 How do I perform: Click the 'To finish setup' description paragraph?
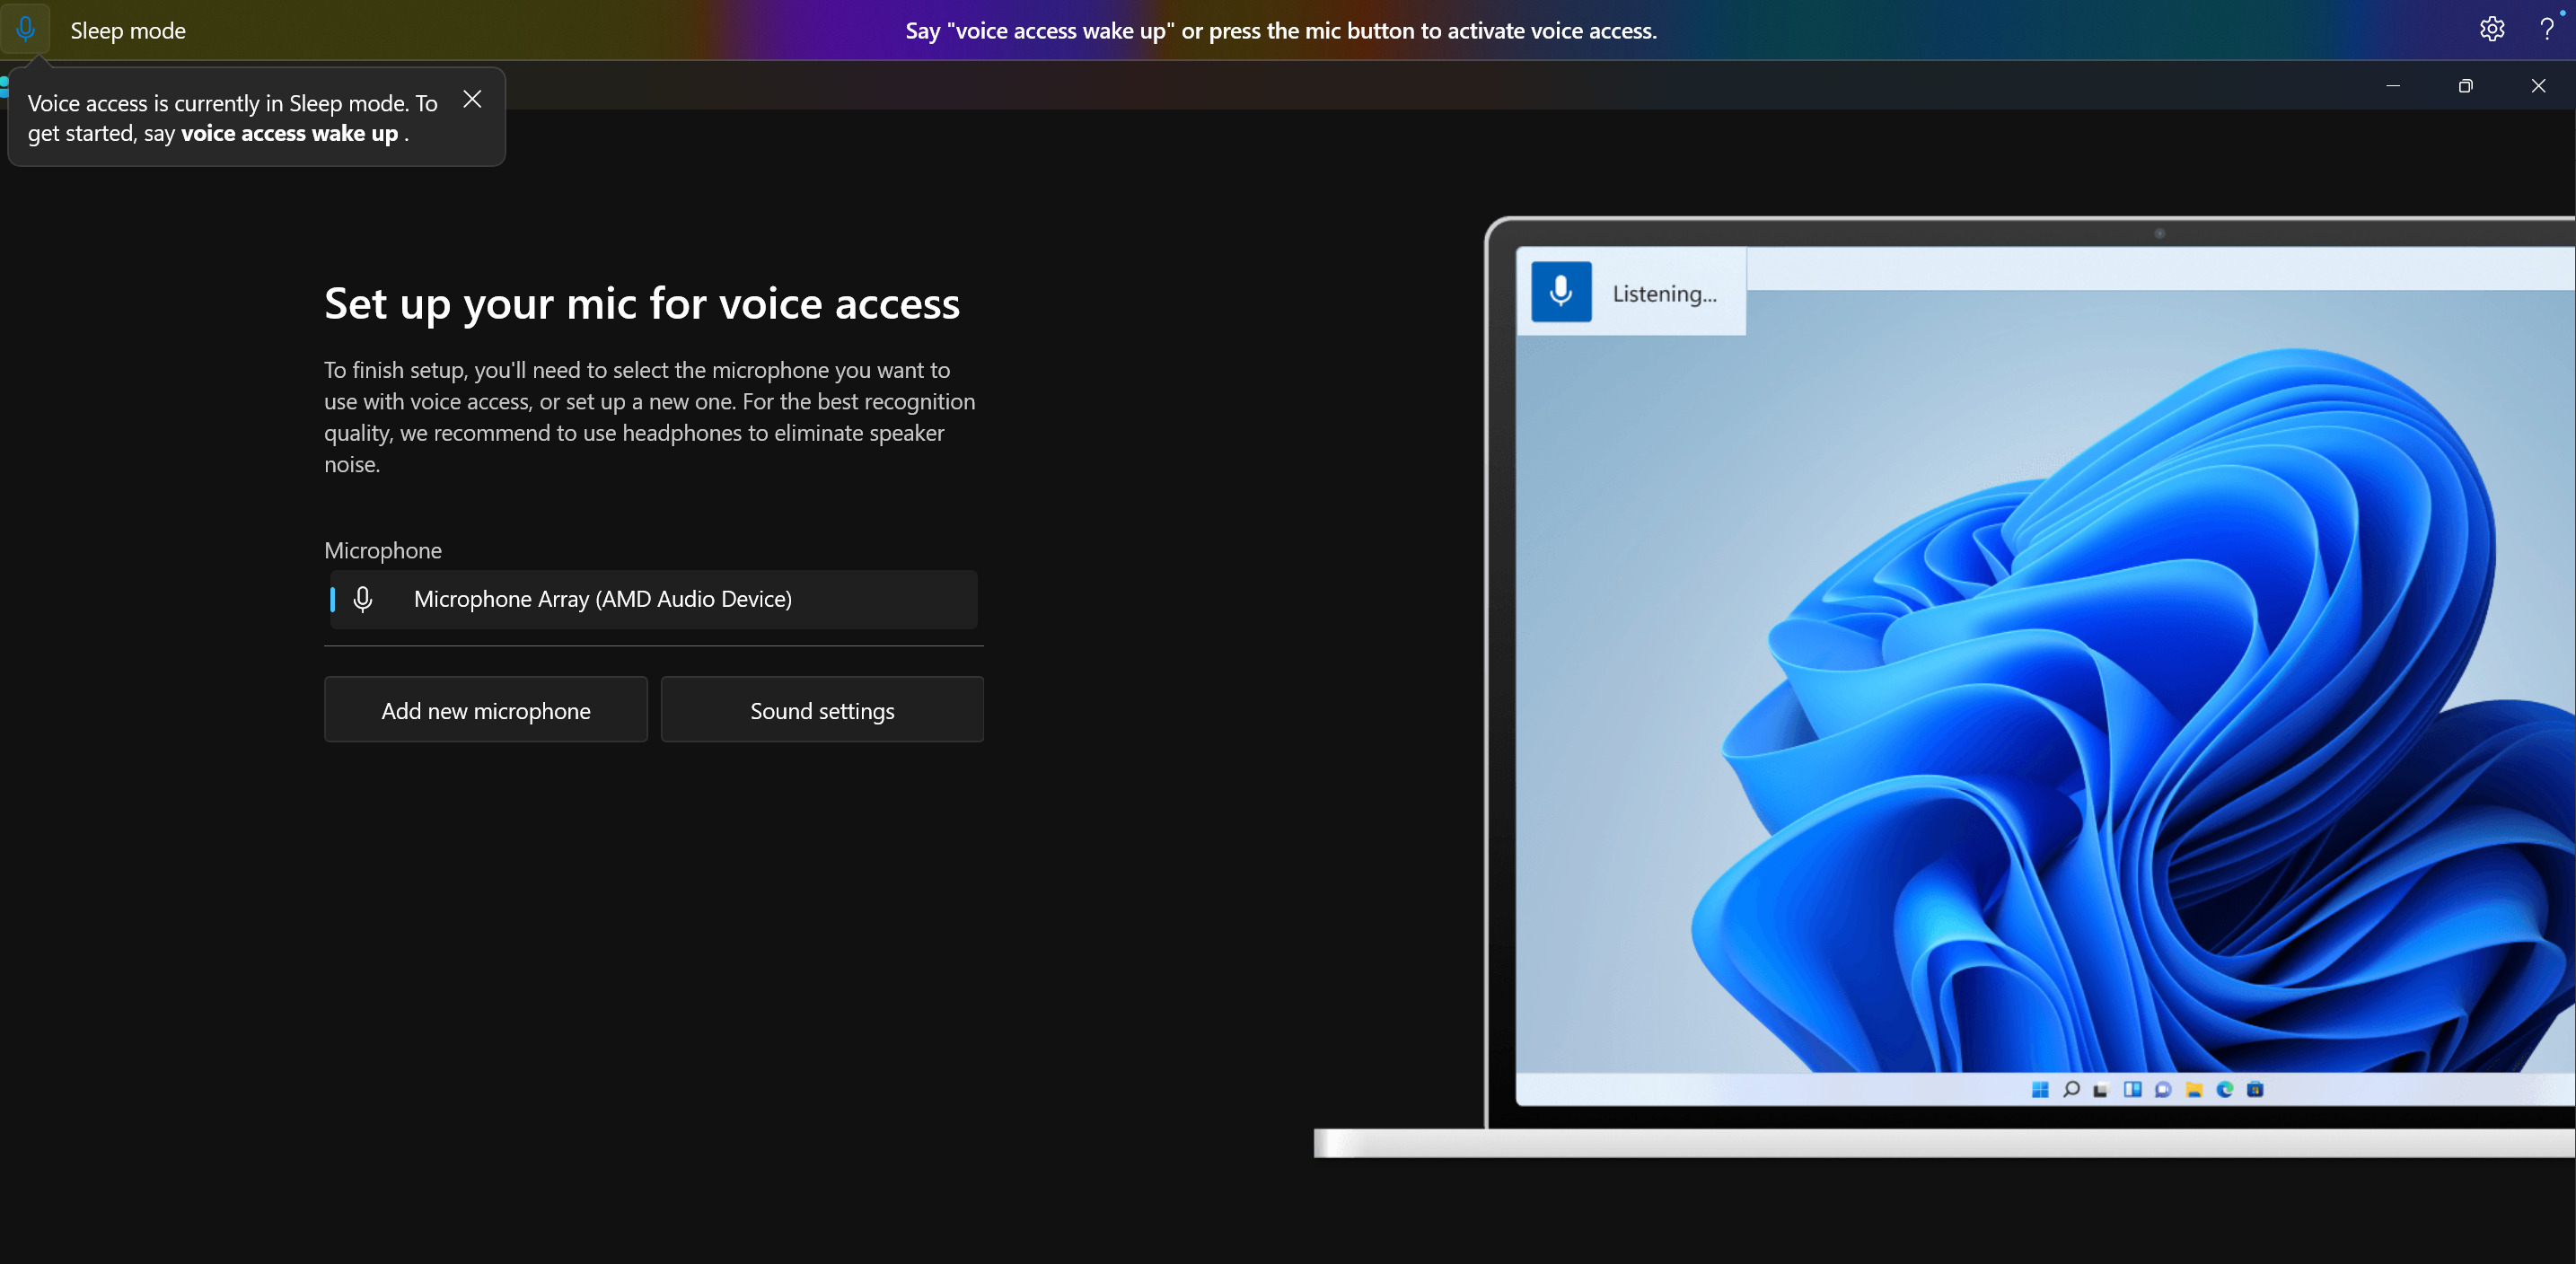pyautogui.click(x=650, y=417)
